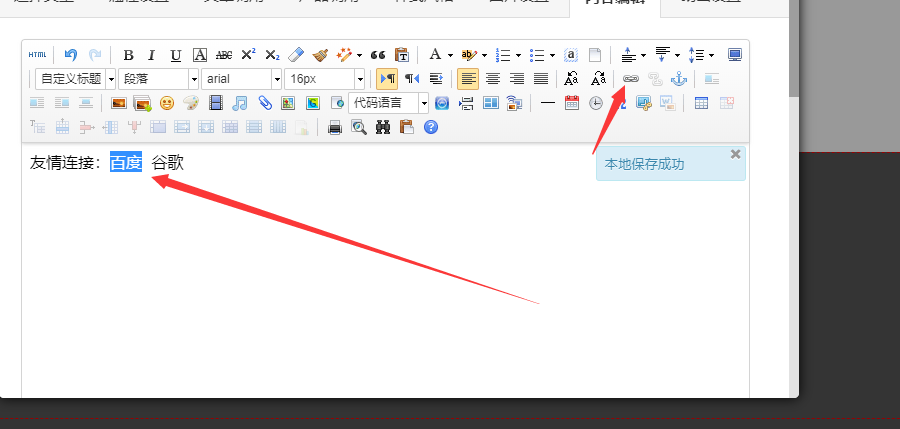Insert a table
Viewport: 900px width, 429px height.
pos(701,103)
